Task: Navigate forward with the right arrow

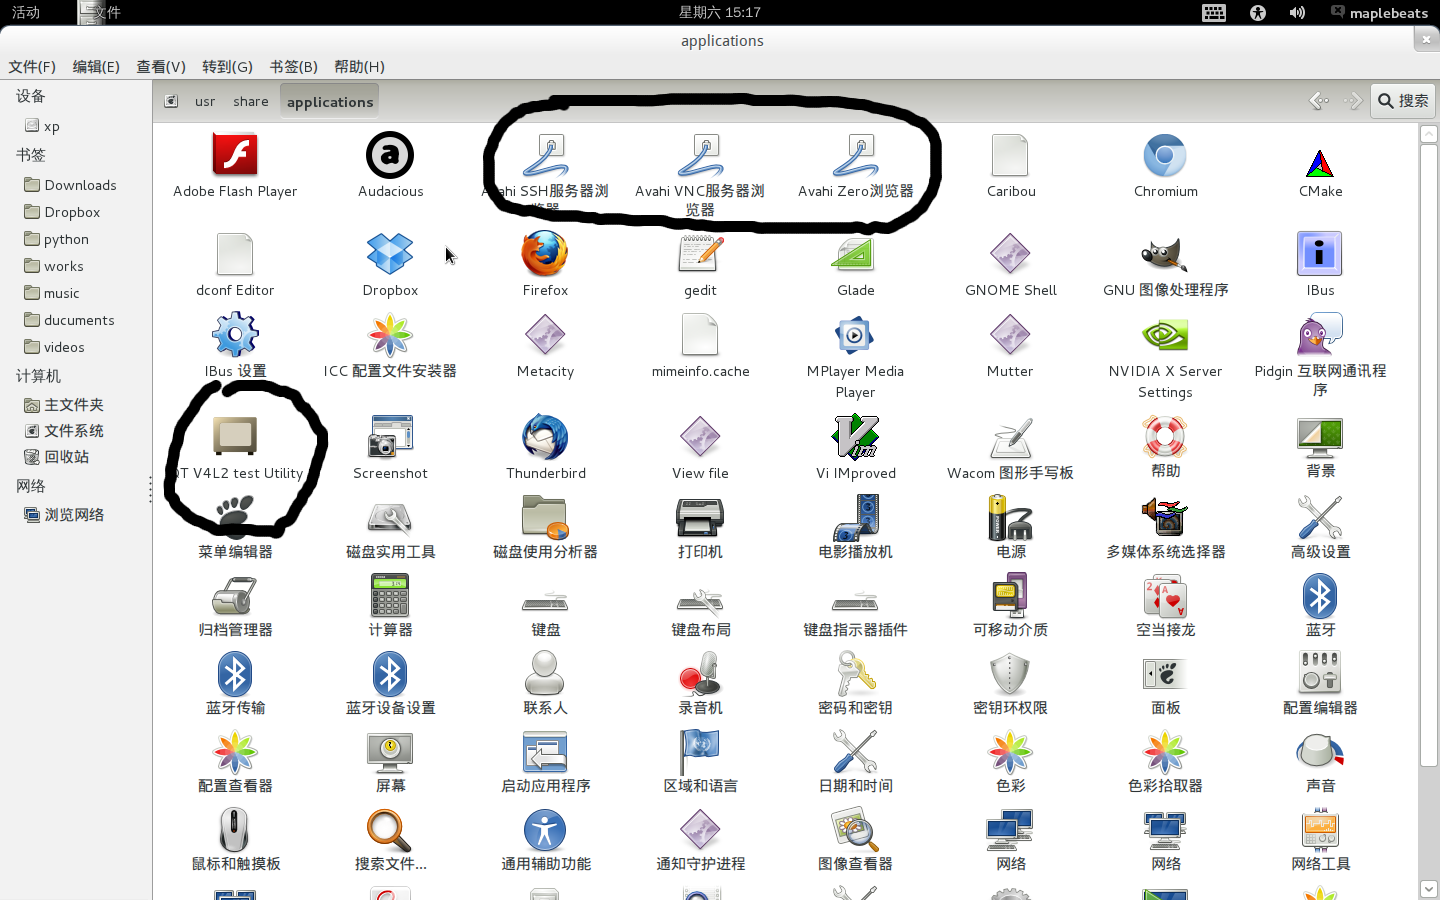Action: 1352,101
